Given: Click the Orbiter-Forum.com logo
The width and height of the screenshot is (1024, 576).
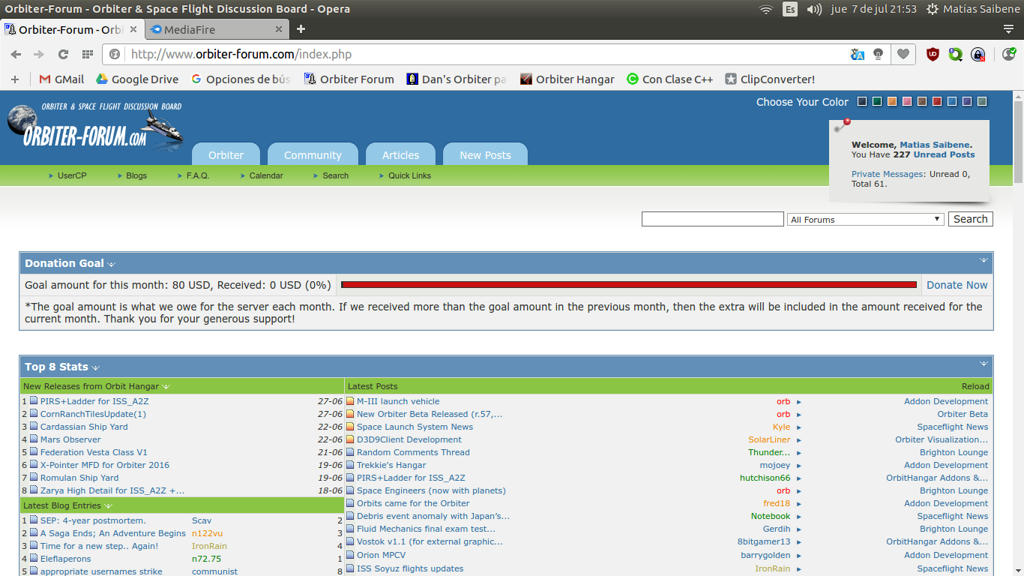Looking at the screenshot, I should [x=95, y=125].
